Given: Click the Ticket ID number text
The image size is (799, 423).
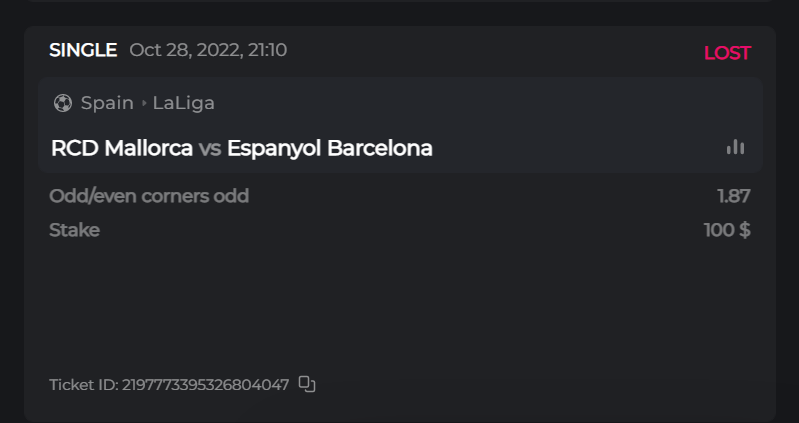Looking at the screenshot, I should point(205,384).
